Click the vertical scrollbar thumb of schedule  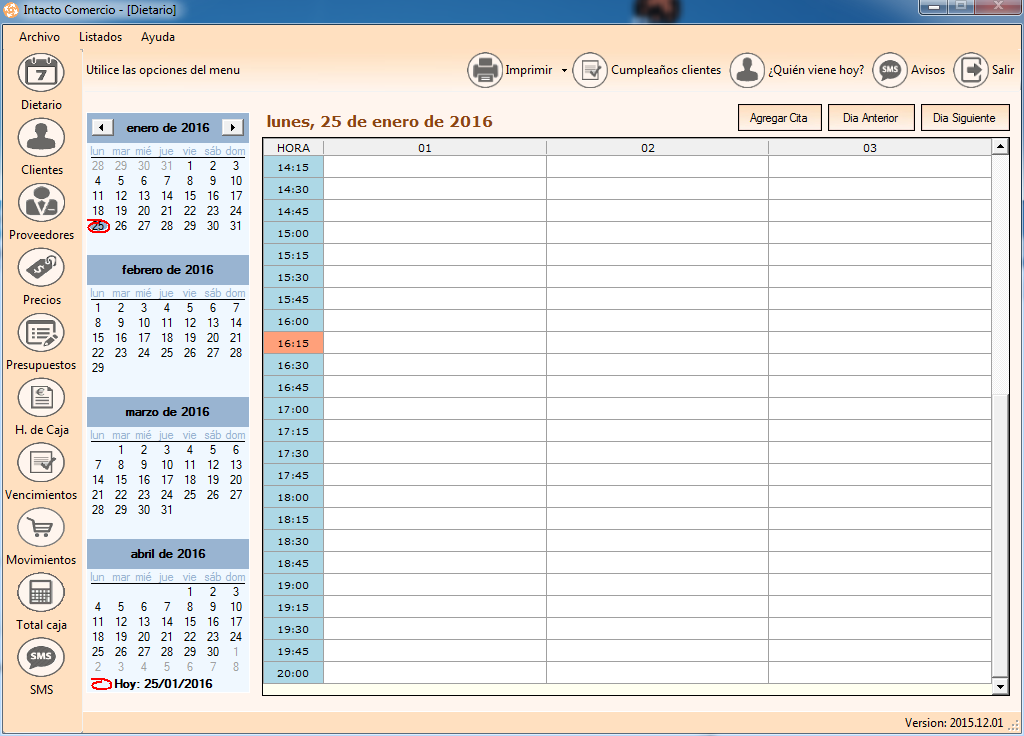[1000, 536]
